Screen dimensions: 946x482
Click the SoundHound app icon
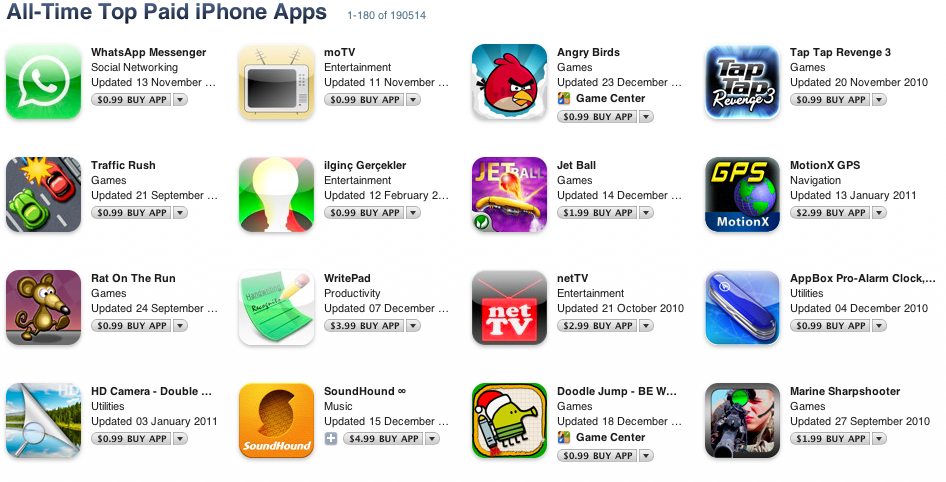[x=276, y=420]
